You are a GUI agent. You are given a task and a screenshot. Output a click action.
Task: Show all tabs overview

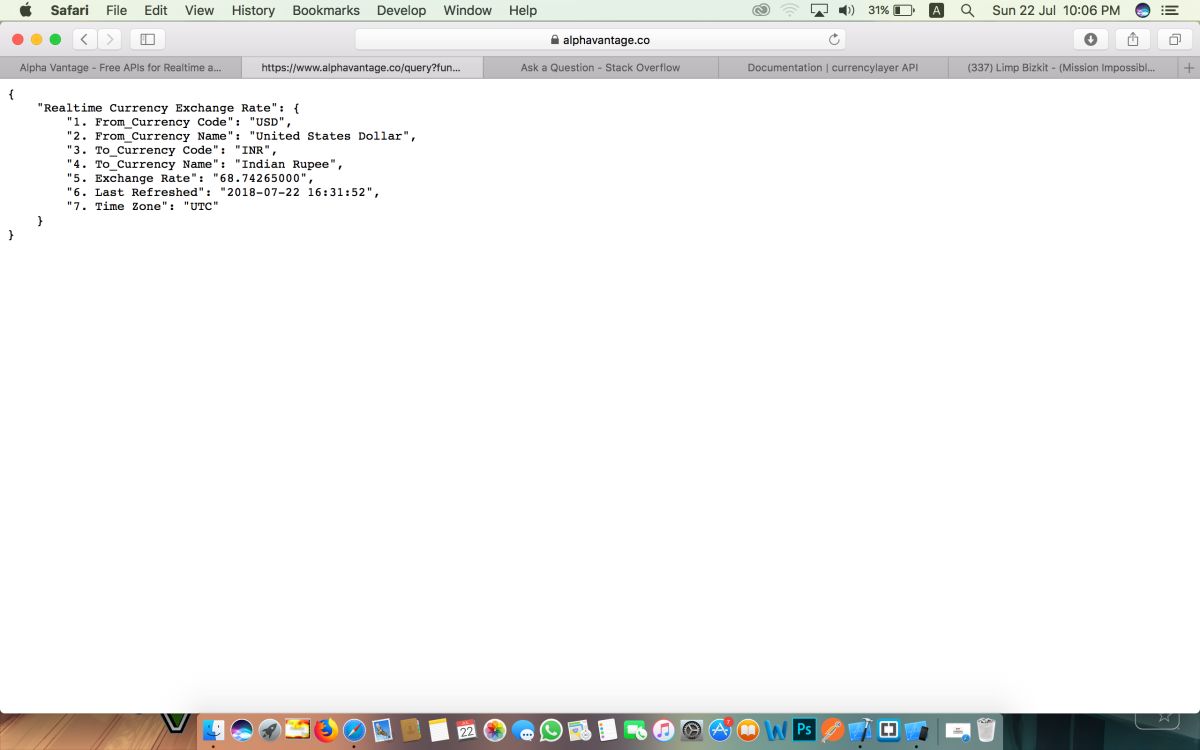tap(1175, 39)
